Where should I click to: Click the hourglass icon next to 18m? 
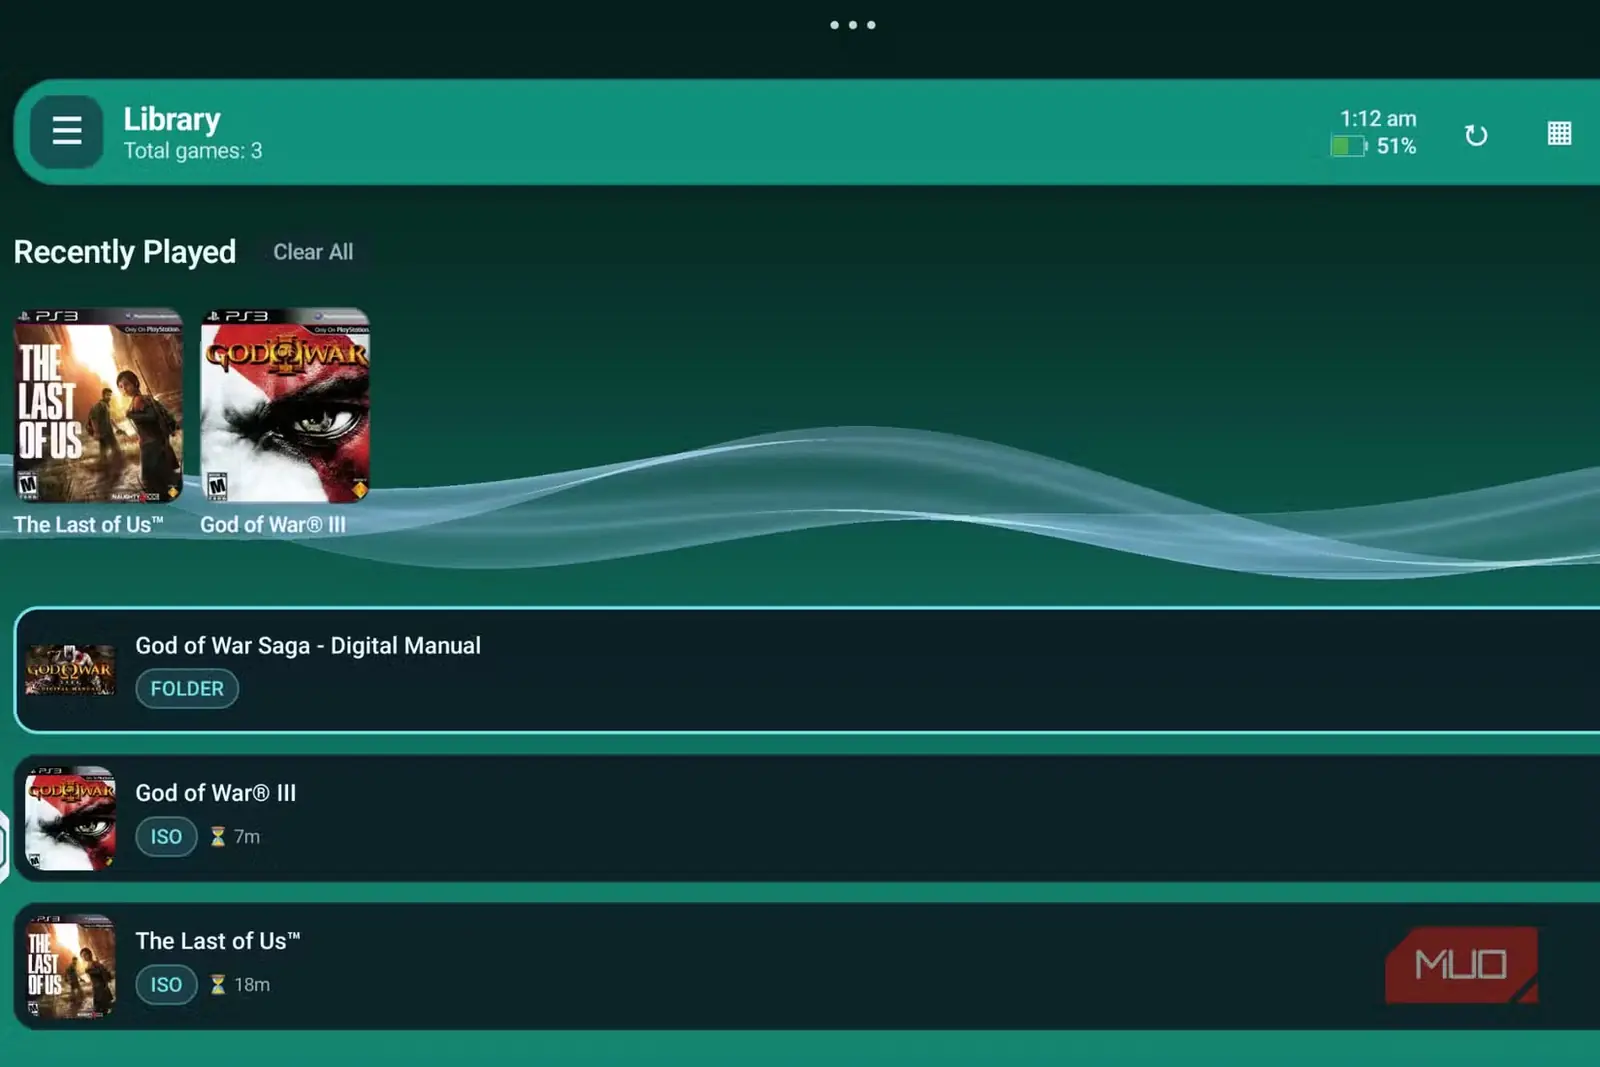pyautogui.click(x=218, y=985)
